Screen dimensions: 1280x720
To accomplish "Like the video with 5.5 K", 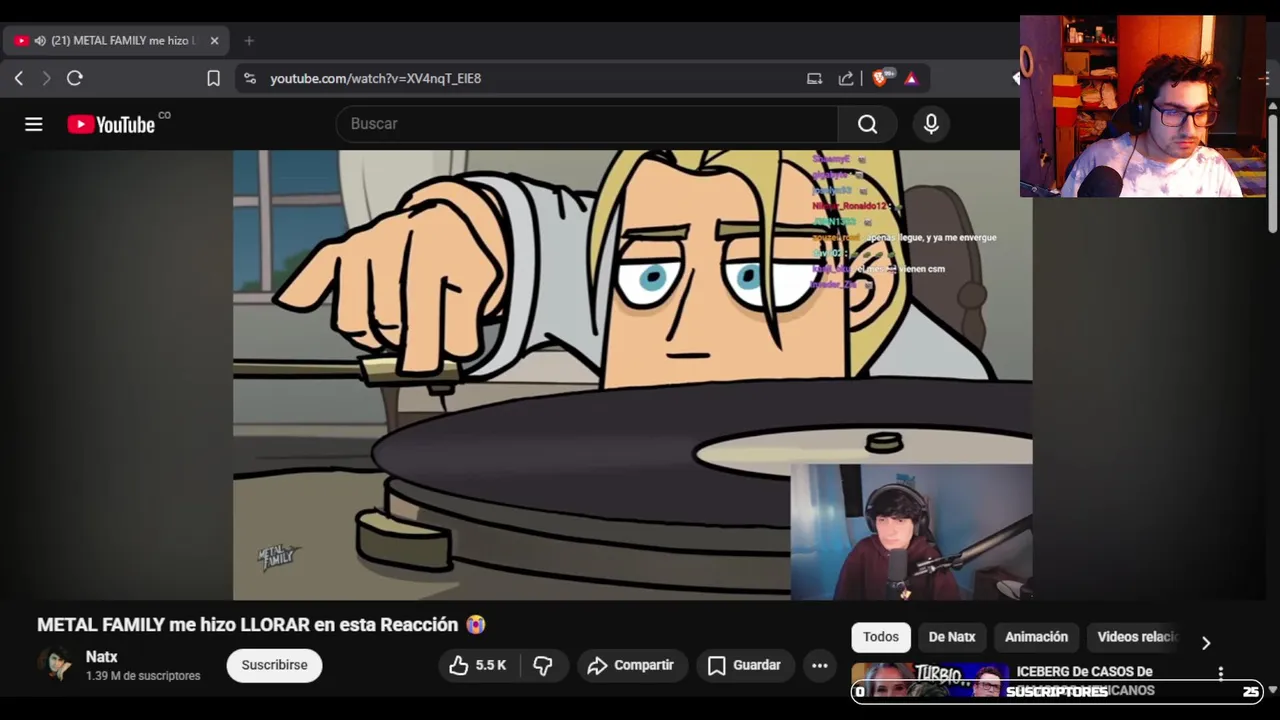I will tap(478, 665).
